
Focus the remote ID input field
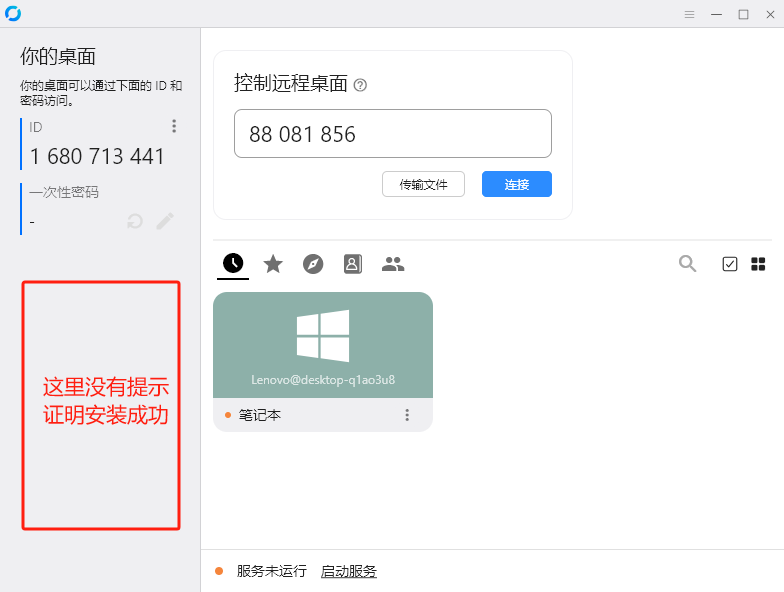[x=392, y=134]
